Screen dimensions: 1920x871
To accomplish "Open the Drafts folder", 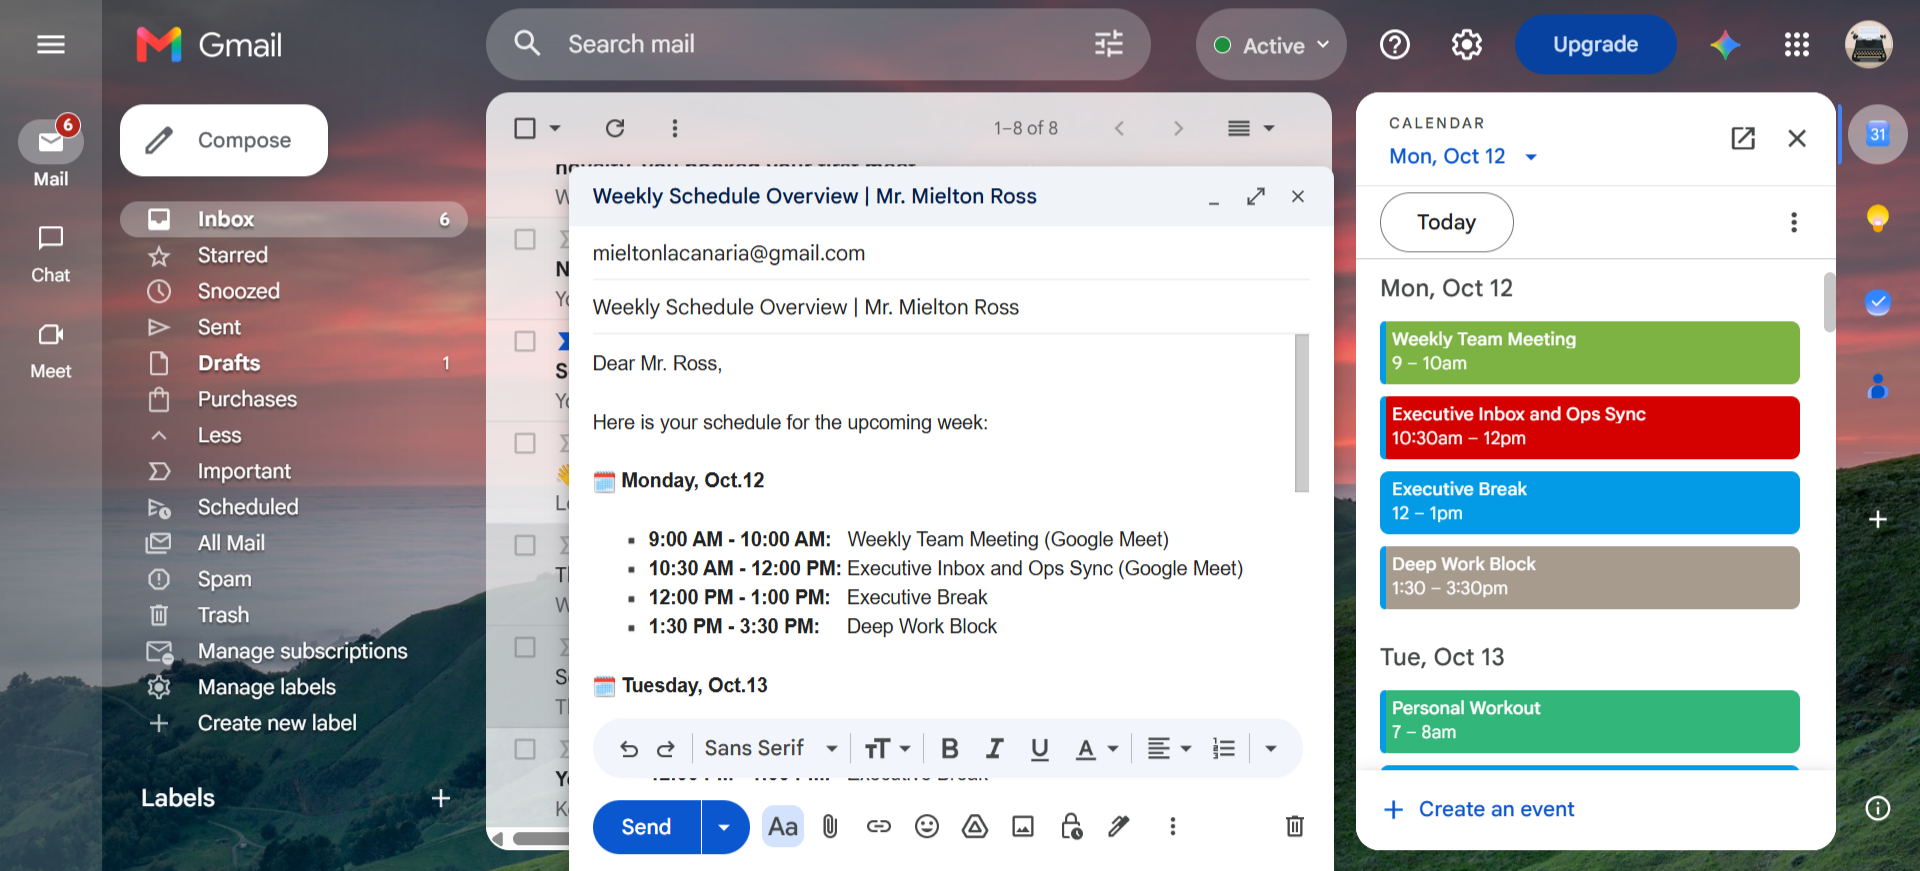I will pos(294,363).
